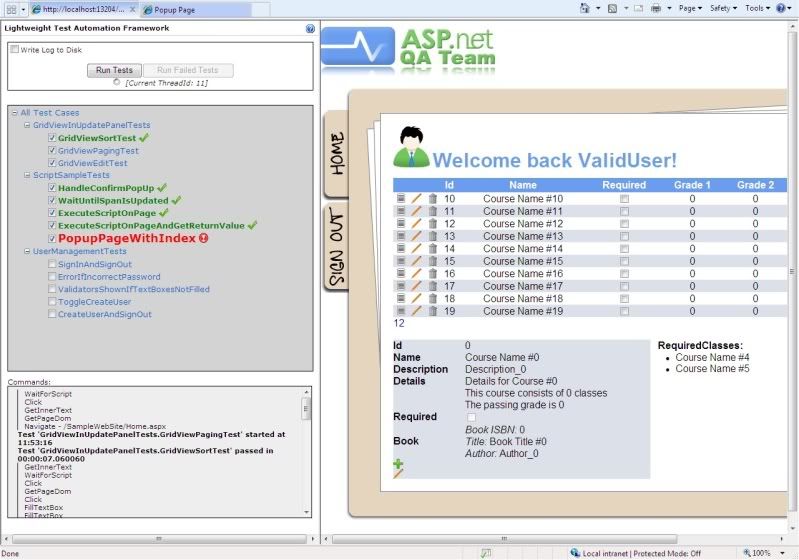The image size is (799, 560).
Task: Click select icon for course 16 row
Action: coord(401,273)
